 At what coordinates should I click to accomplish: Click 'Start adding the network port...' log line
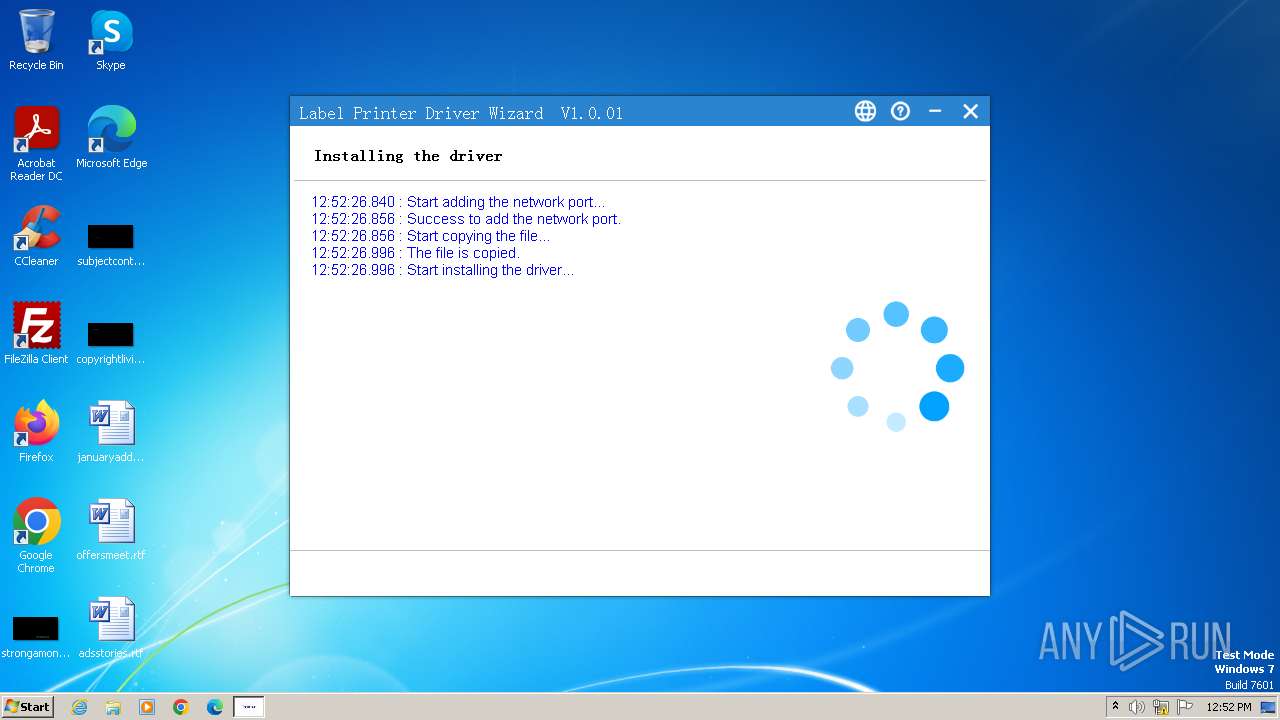(458, 202)
